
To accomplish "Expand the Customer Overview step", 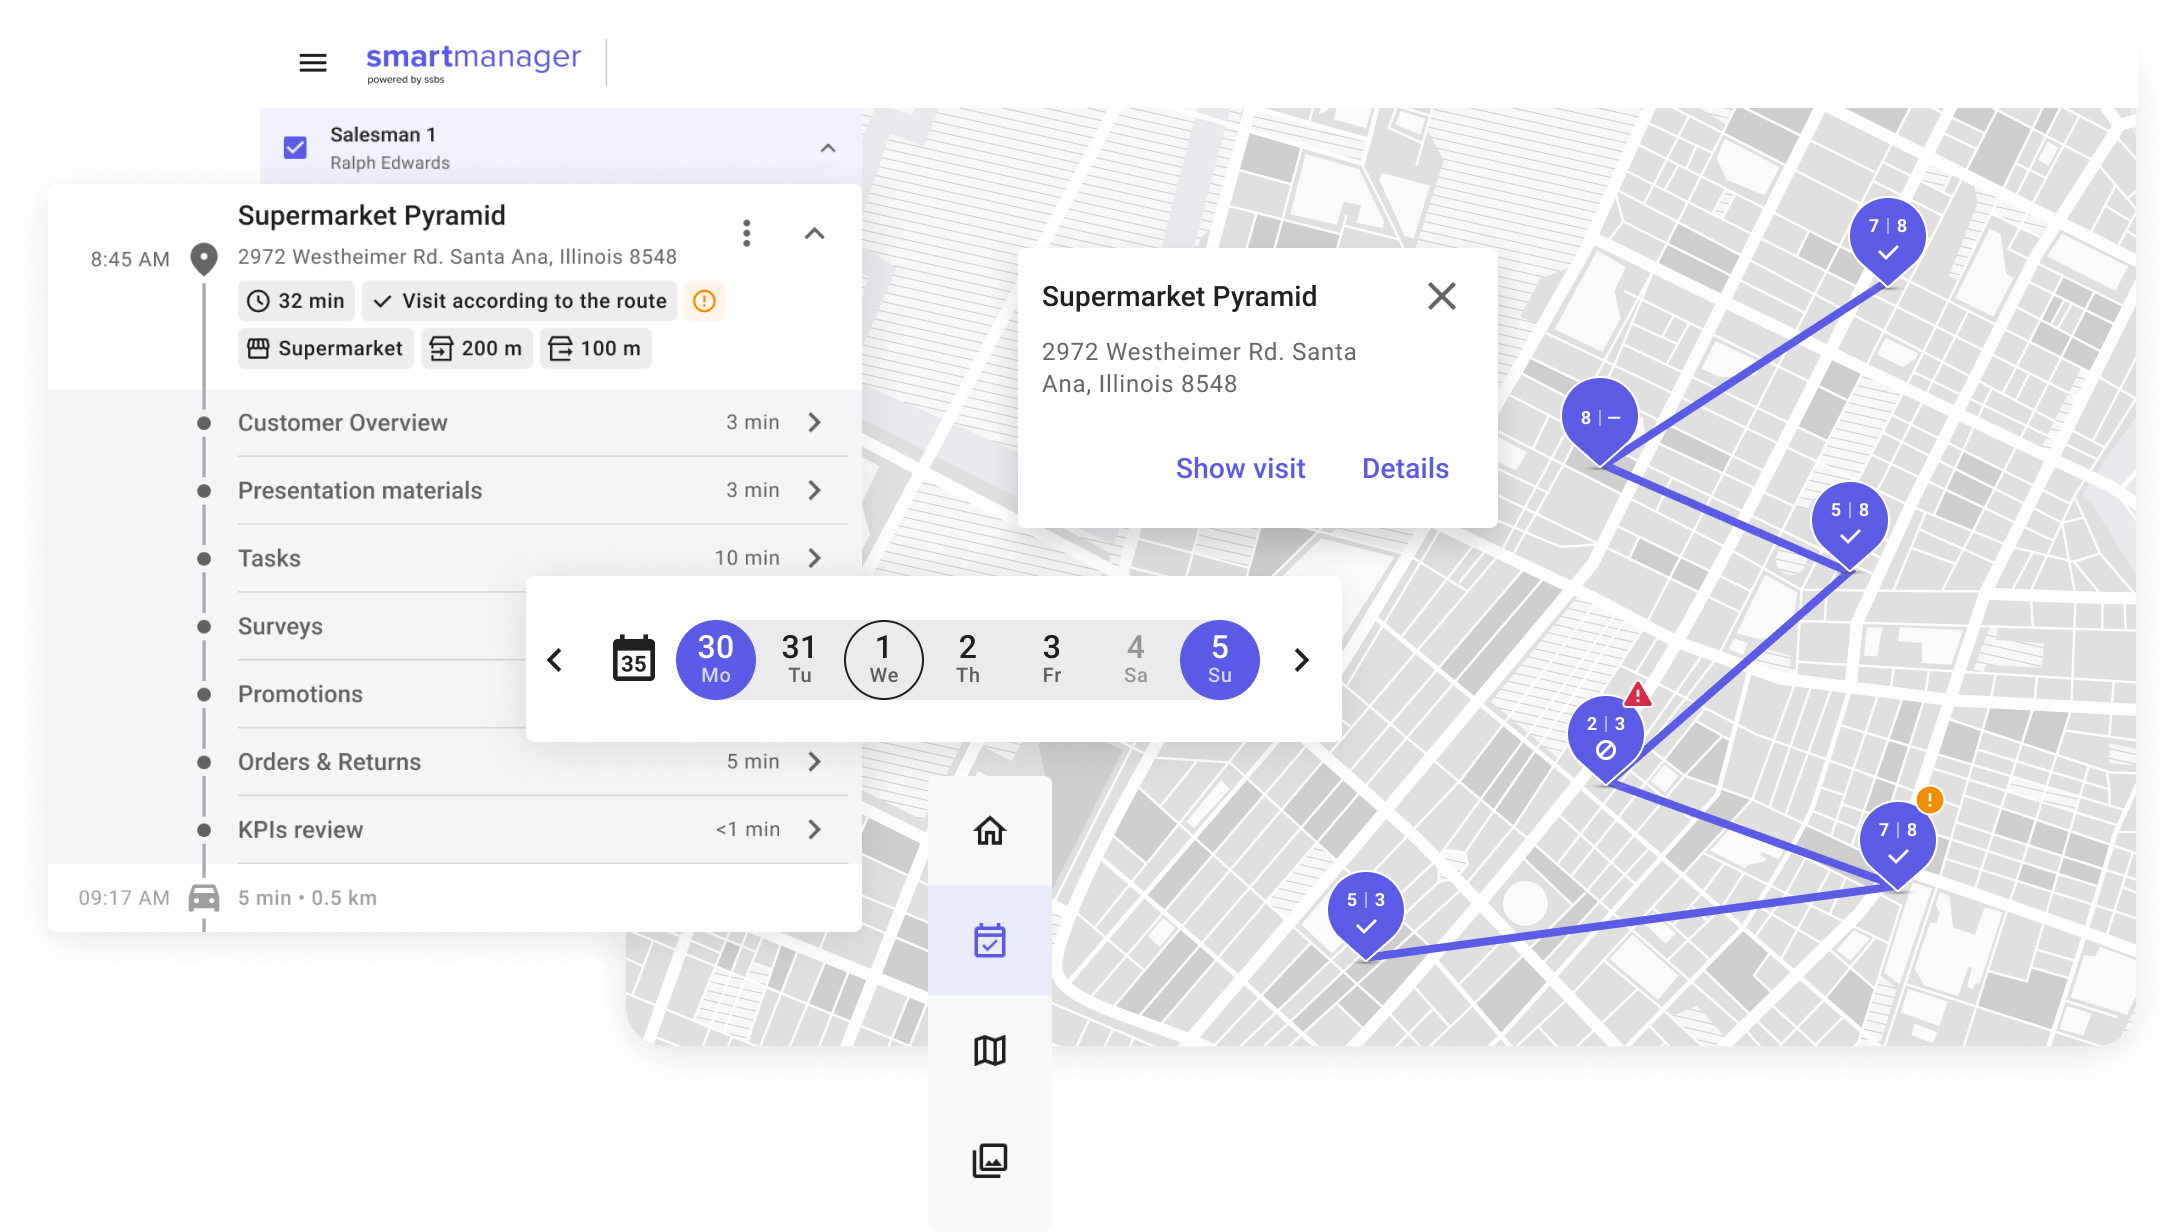I will click(814, 423).
